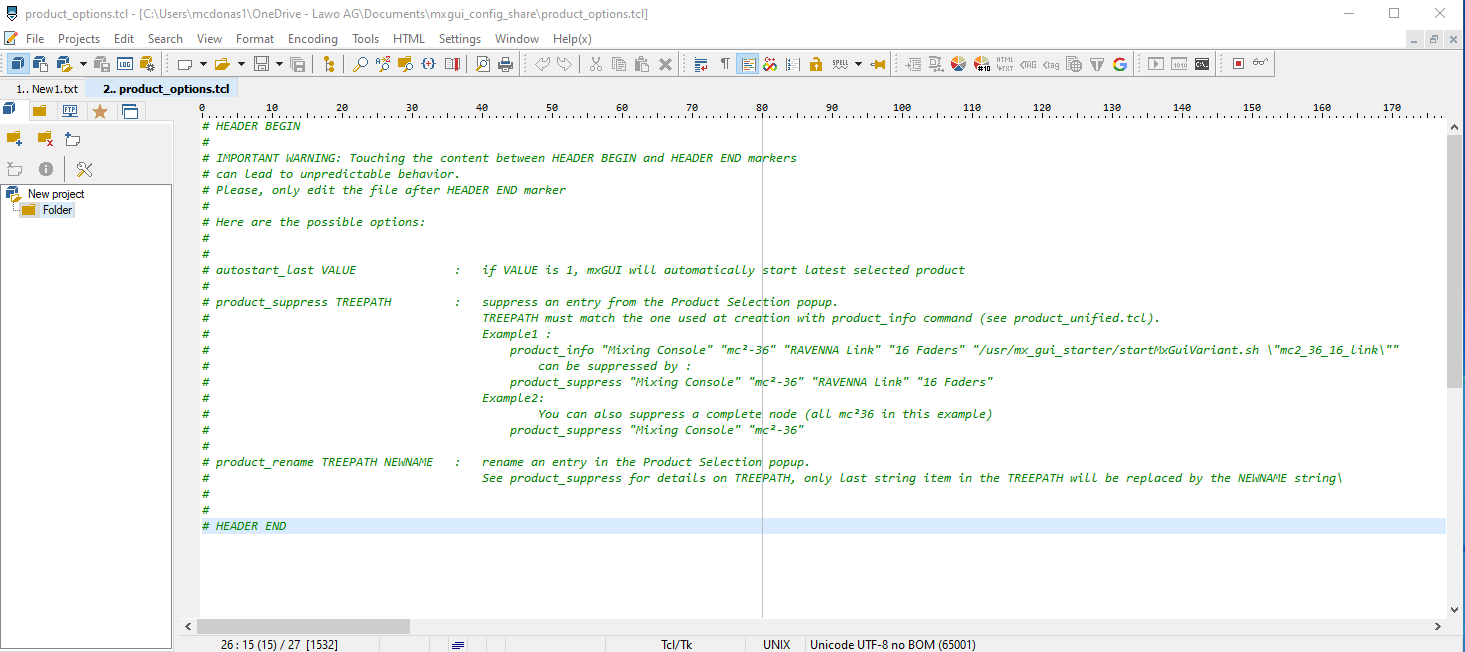Open the command prompt console icon

pyautogui.click(x=1202, y=64)
